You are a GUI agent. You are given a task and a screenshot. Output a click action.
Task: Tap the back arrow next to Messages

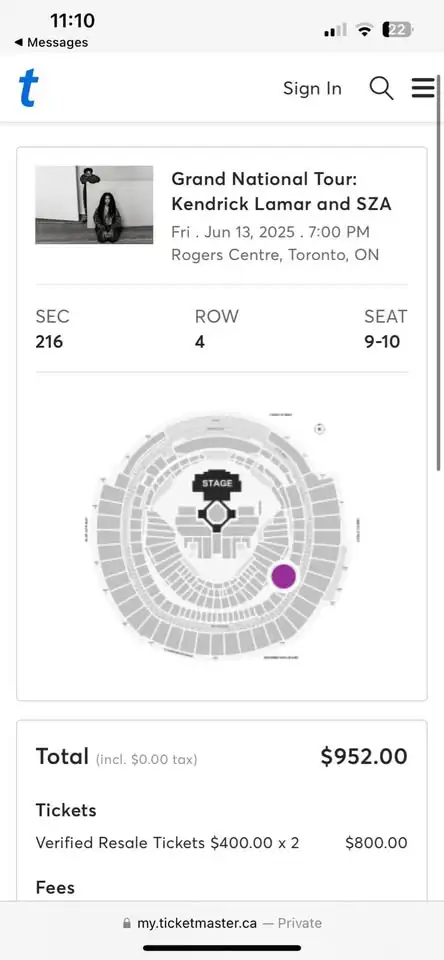(19, 42)
